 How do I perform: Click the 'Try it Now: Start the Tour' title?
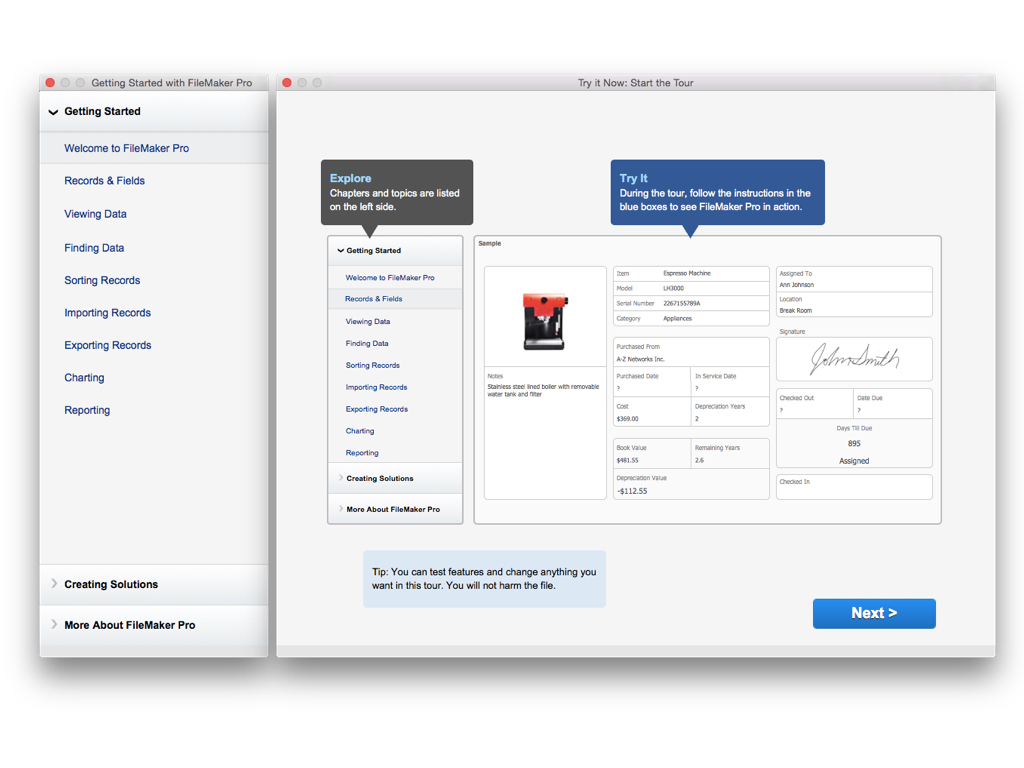[635, 83]
